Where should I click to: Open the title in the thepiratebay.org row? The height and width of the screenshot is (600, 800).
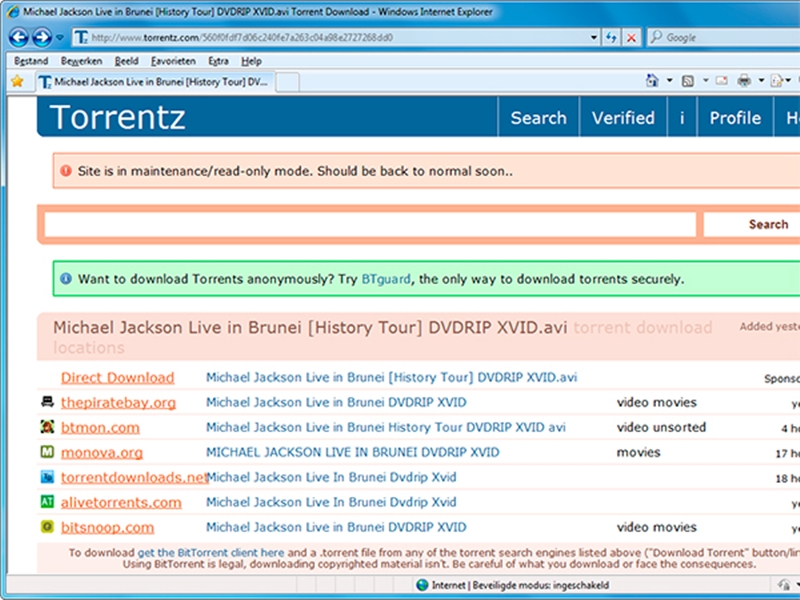(336, 403)
